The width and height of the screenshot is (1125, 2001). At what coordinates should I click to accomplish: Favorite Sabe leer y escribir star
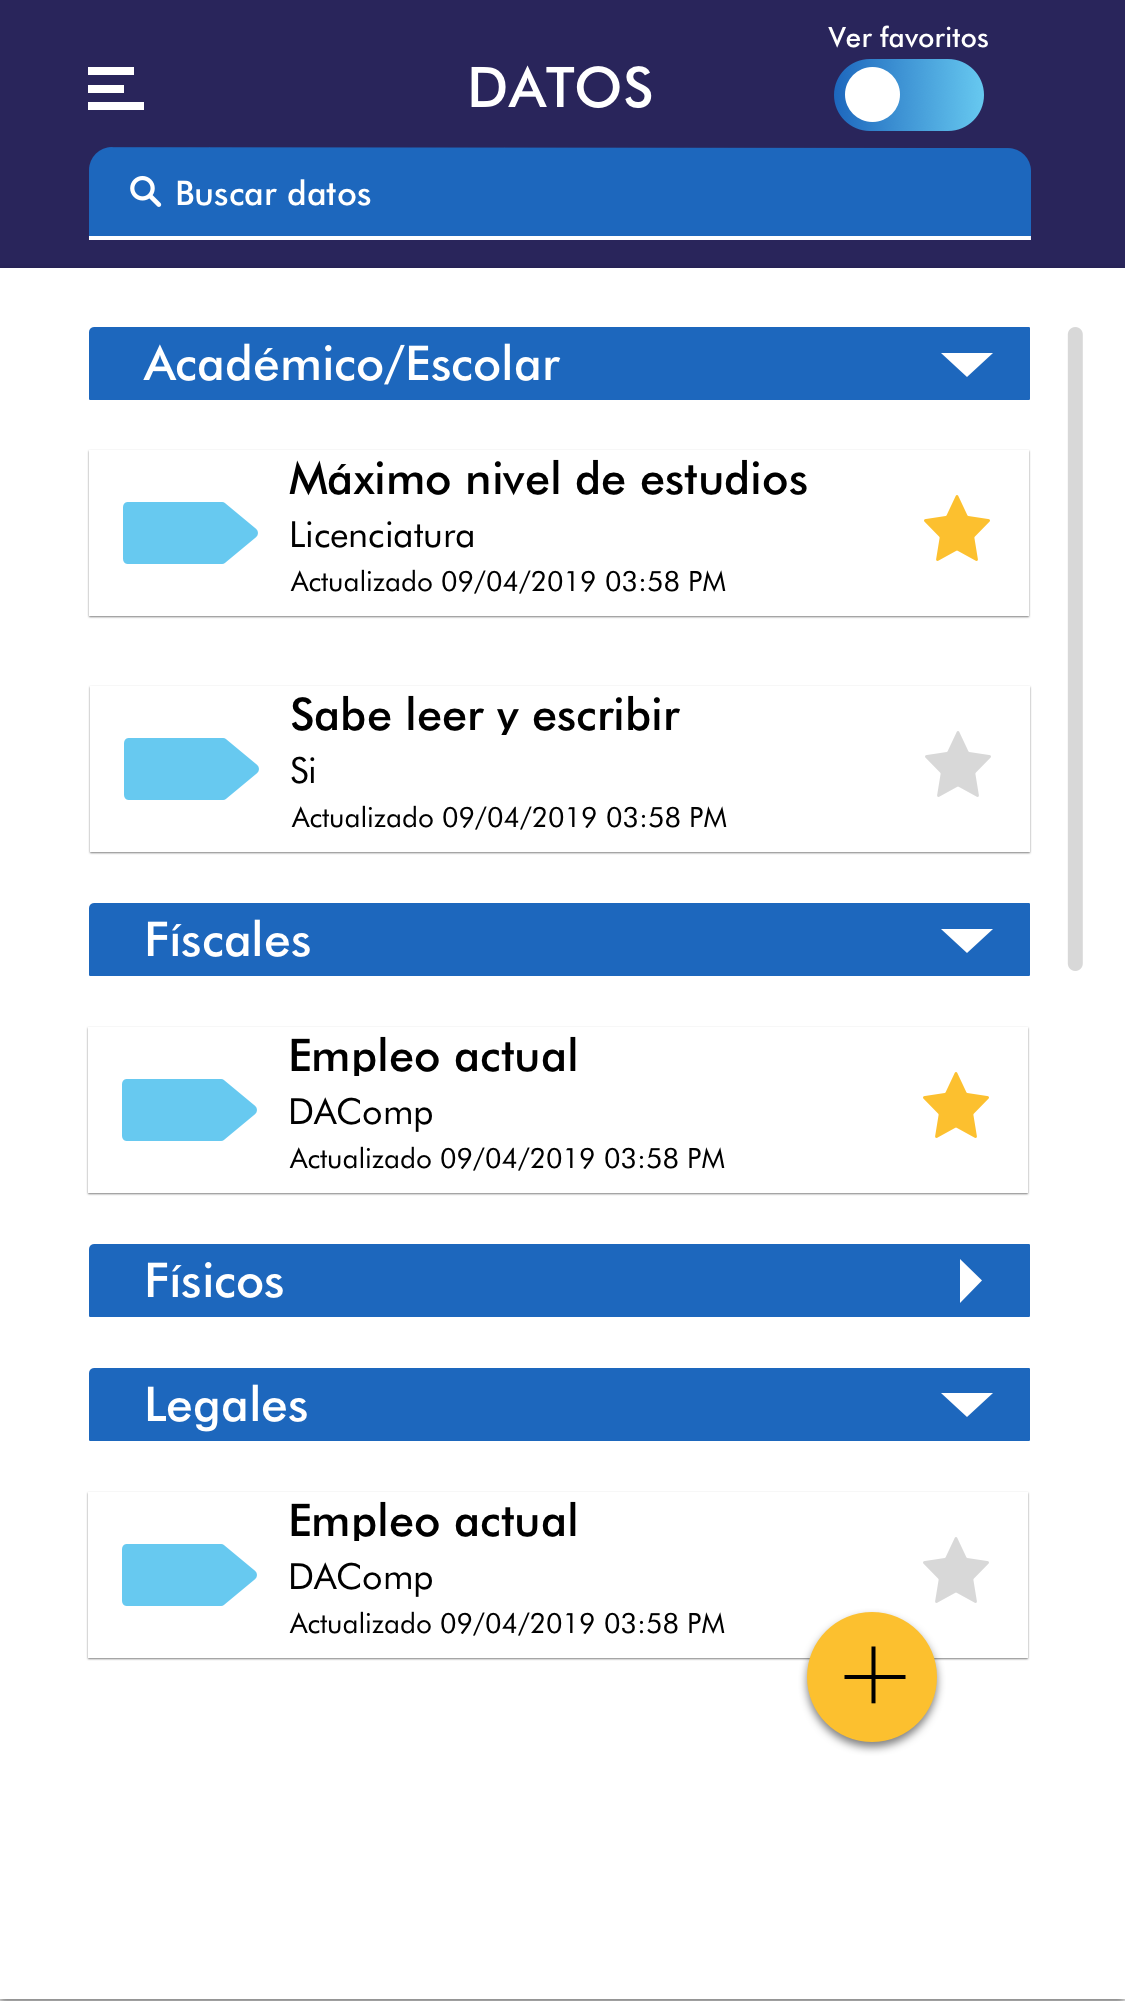(957, 765)
